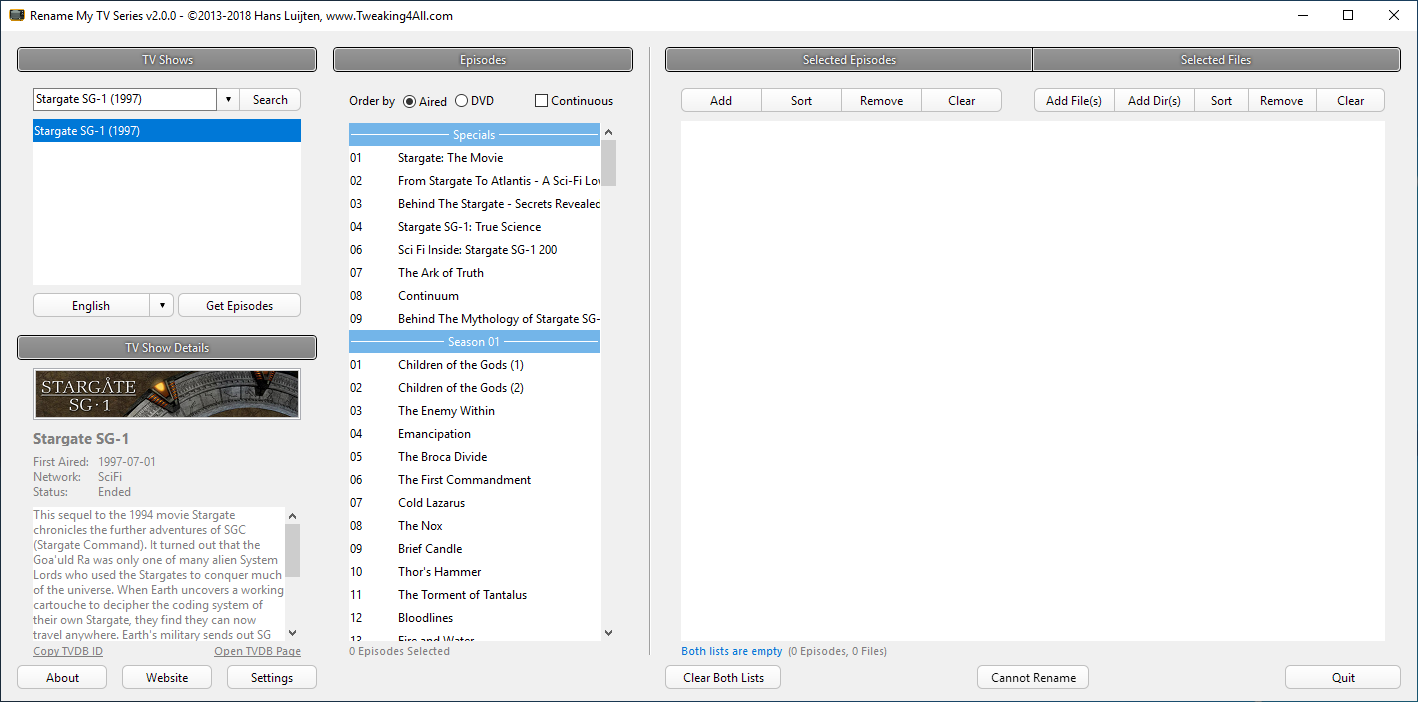Open the TV show name dropdown arrow
1418x702 pixels.
pos(228,100)
